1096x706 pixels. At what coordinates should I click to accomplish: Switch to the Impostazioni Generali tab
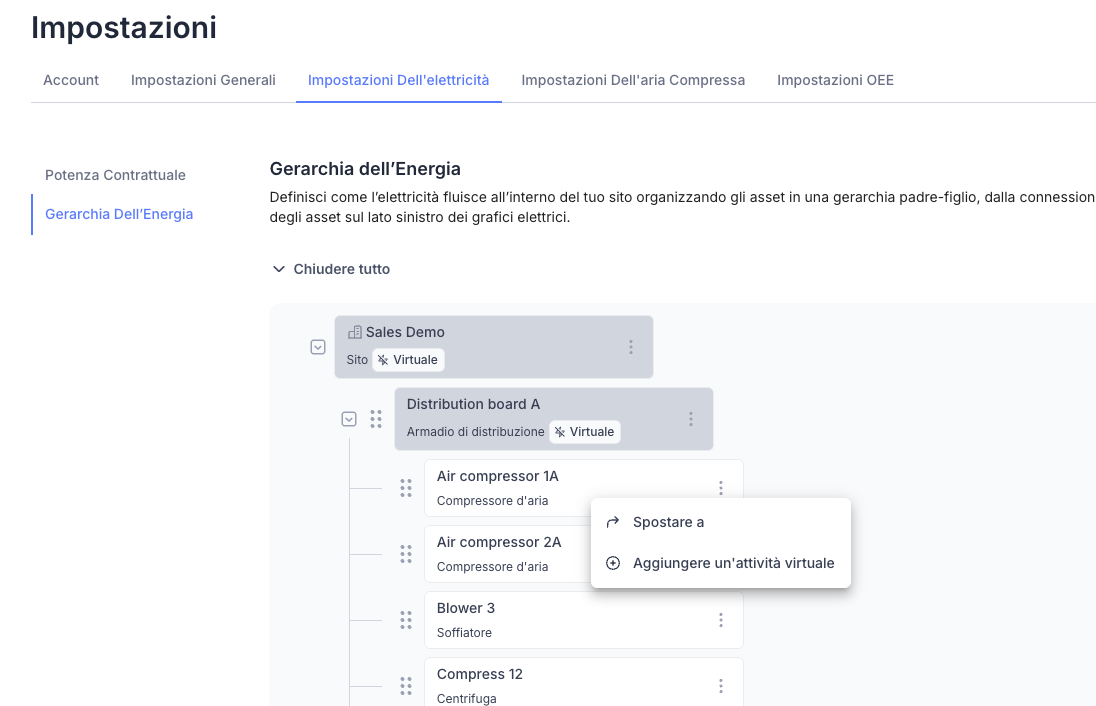point(203,80)
